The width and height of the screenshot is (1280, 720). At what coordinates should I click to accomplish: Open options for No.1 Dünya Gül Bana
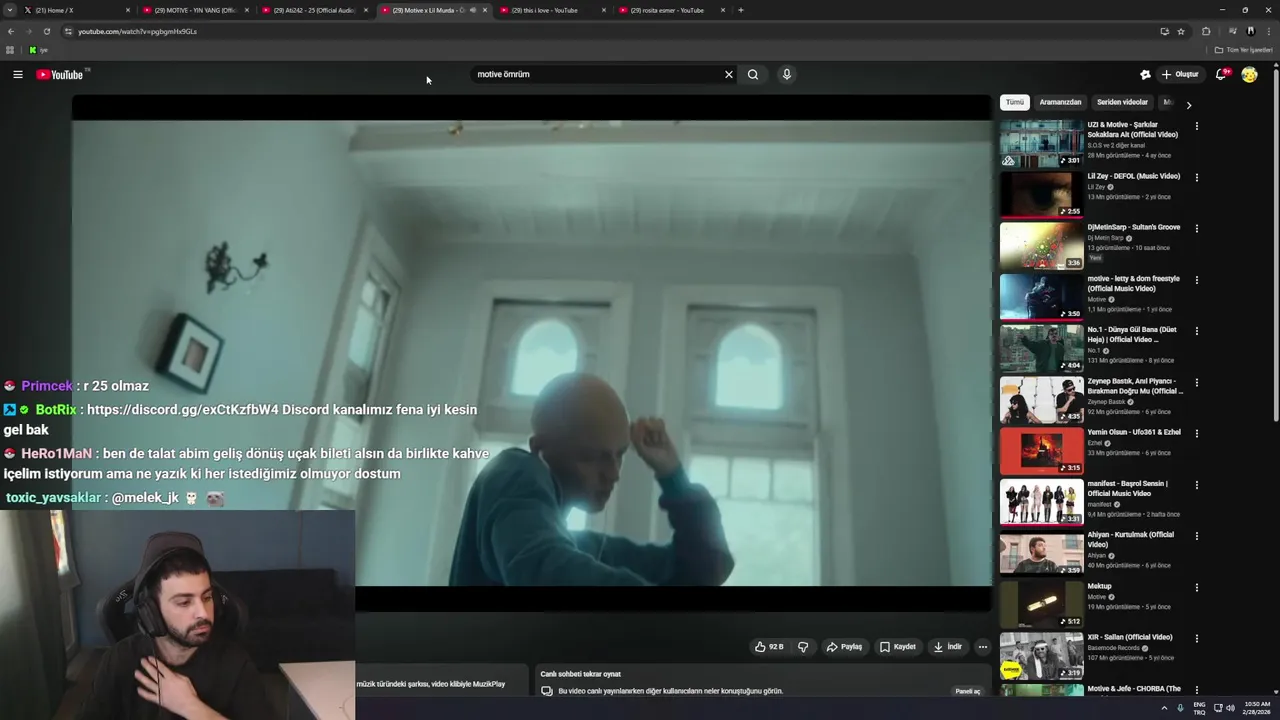pyautogui.click(x=1196, y=331)
